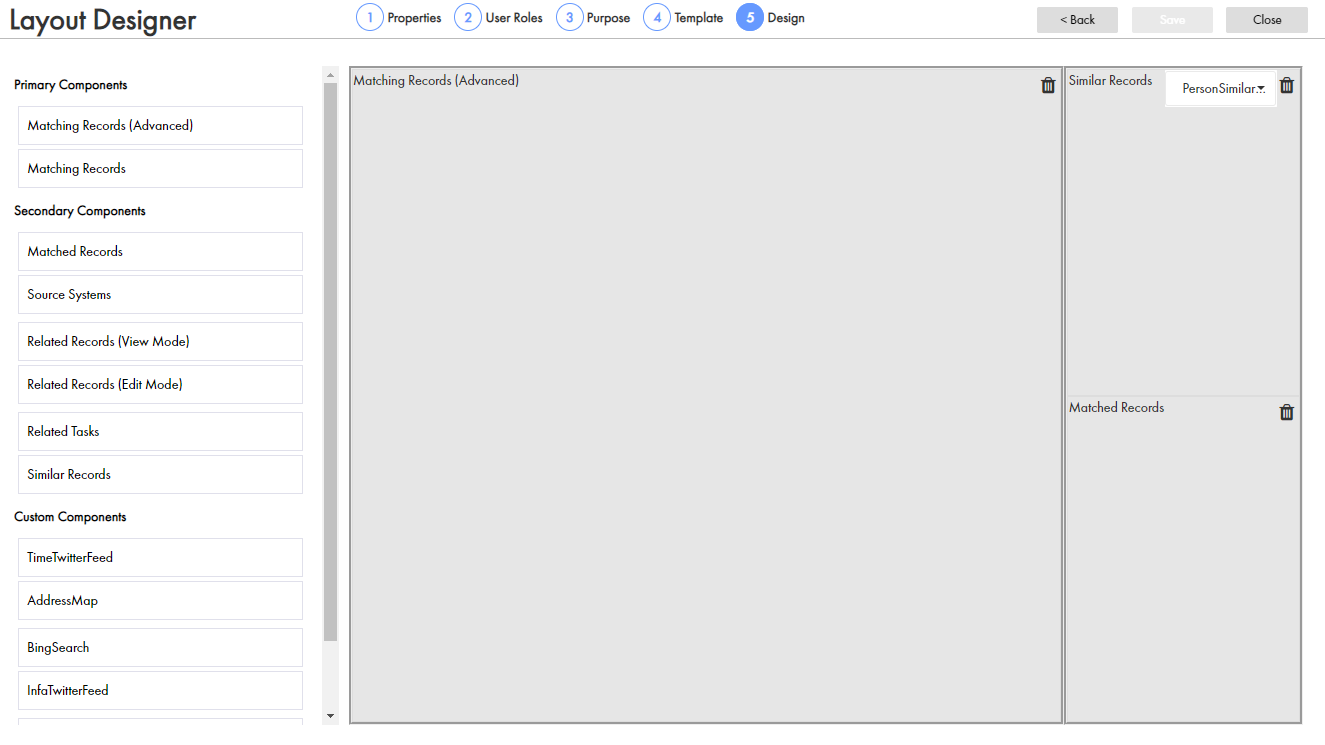Image resolution: width=1325 pixels, height=745 pixels.
Task: Click the Secondary Components heading
Action: (80, 211)
